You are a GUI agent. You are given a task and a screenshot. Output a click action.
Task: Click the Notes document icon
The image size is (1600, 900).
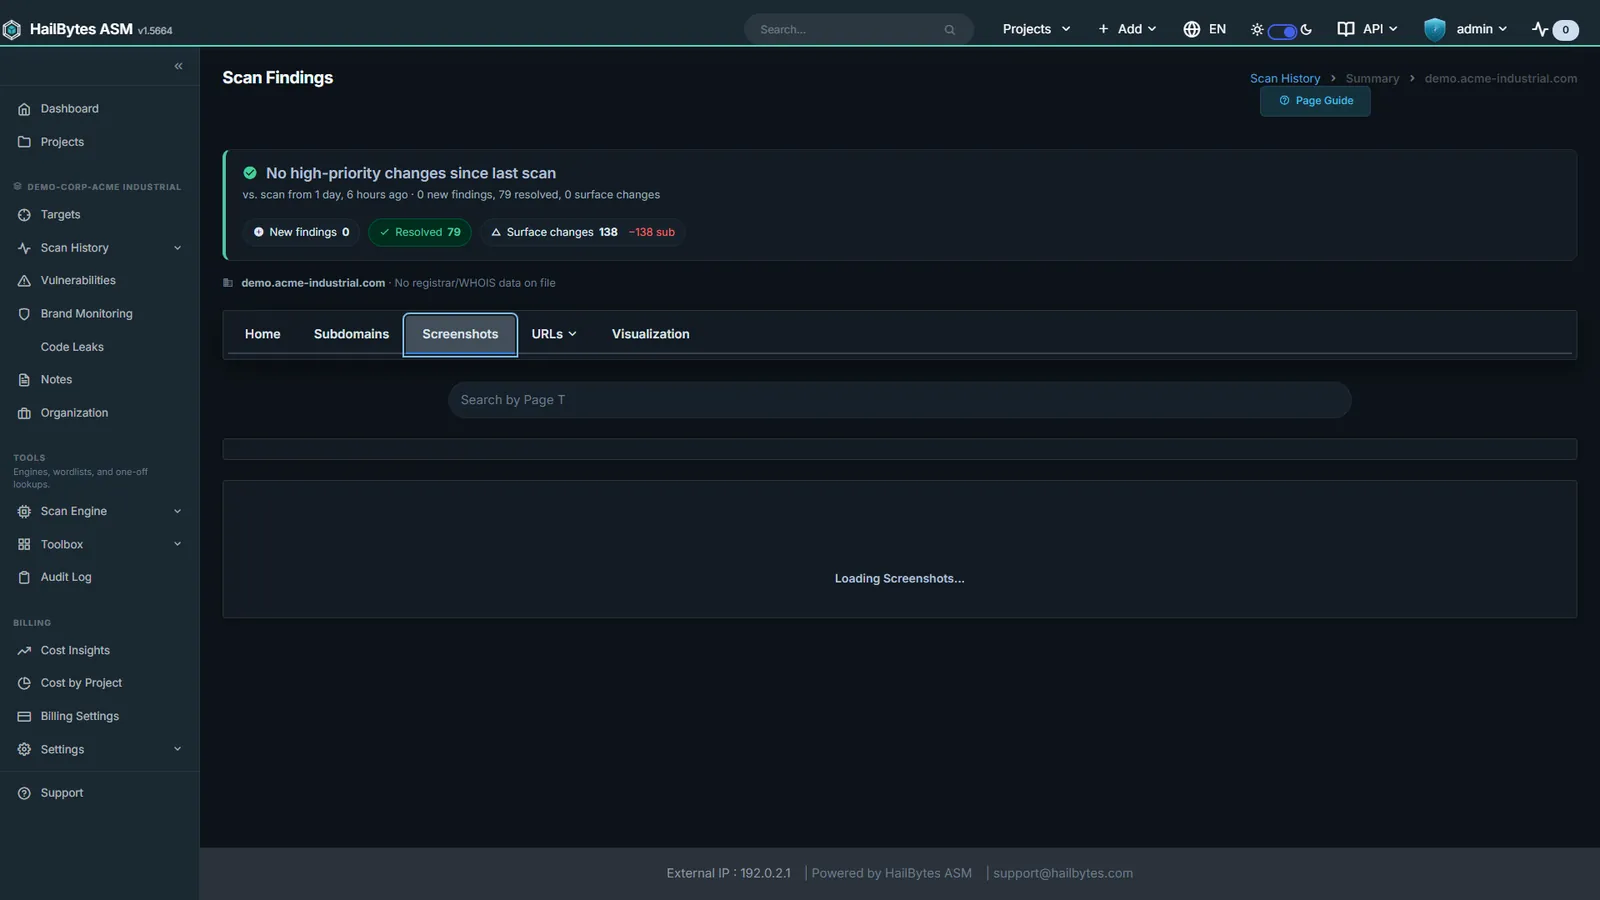[x=24, y=380]
